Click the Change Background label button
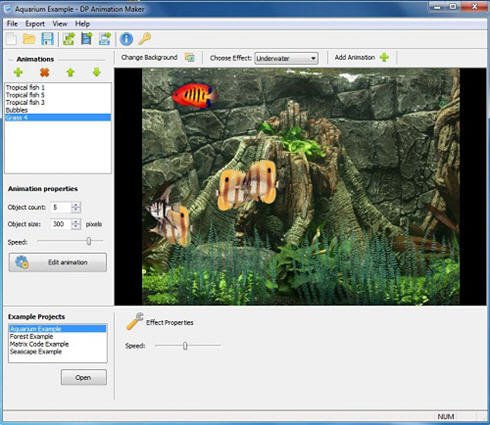The width and height of the screenshot is (490, 425). pos(149,57)
